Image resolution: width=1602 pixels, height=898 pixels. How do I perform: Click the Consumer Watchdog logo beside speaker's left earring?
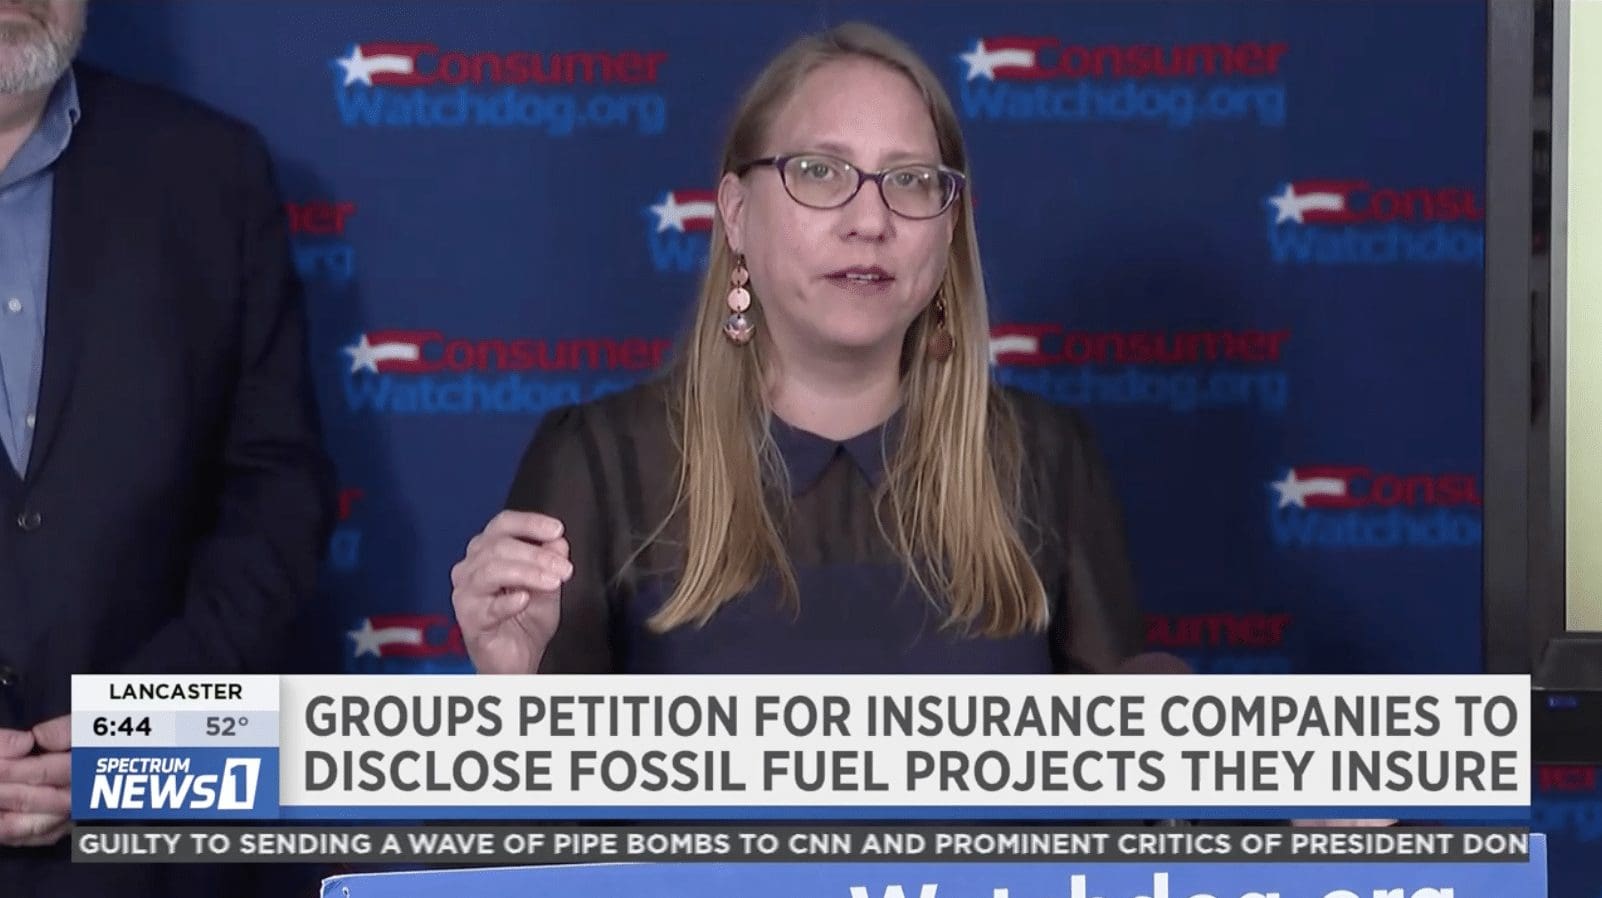tap(505, 371)
